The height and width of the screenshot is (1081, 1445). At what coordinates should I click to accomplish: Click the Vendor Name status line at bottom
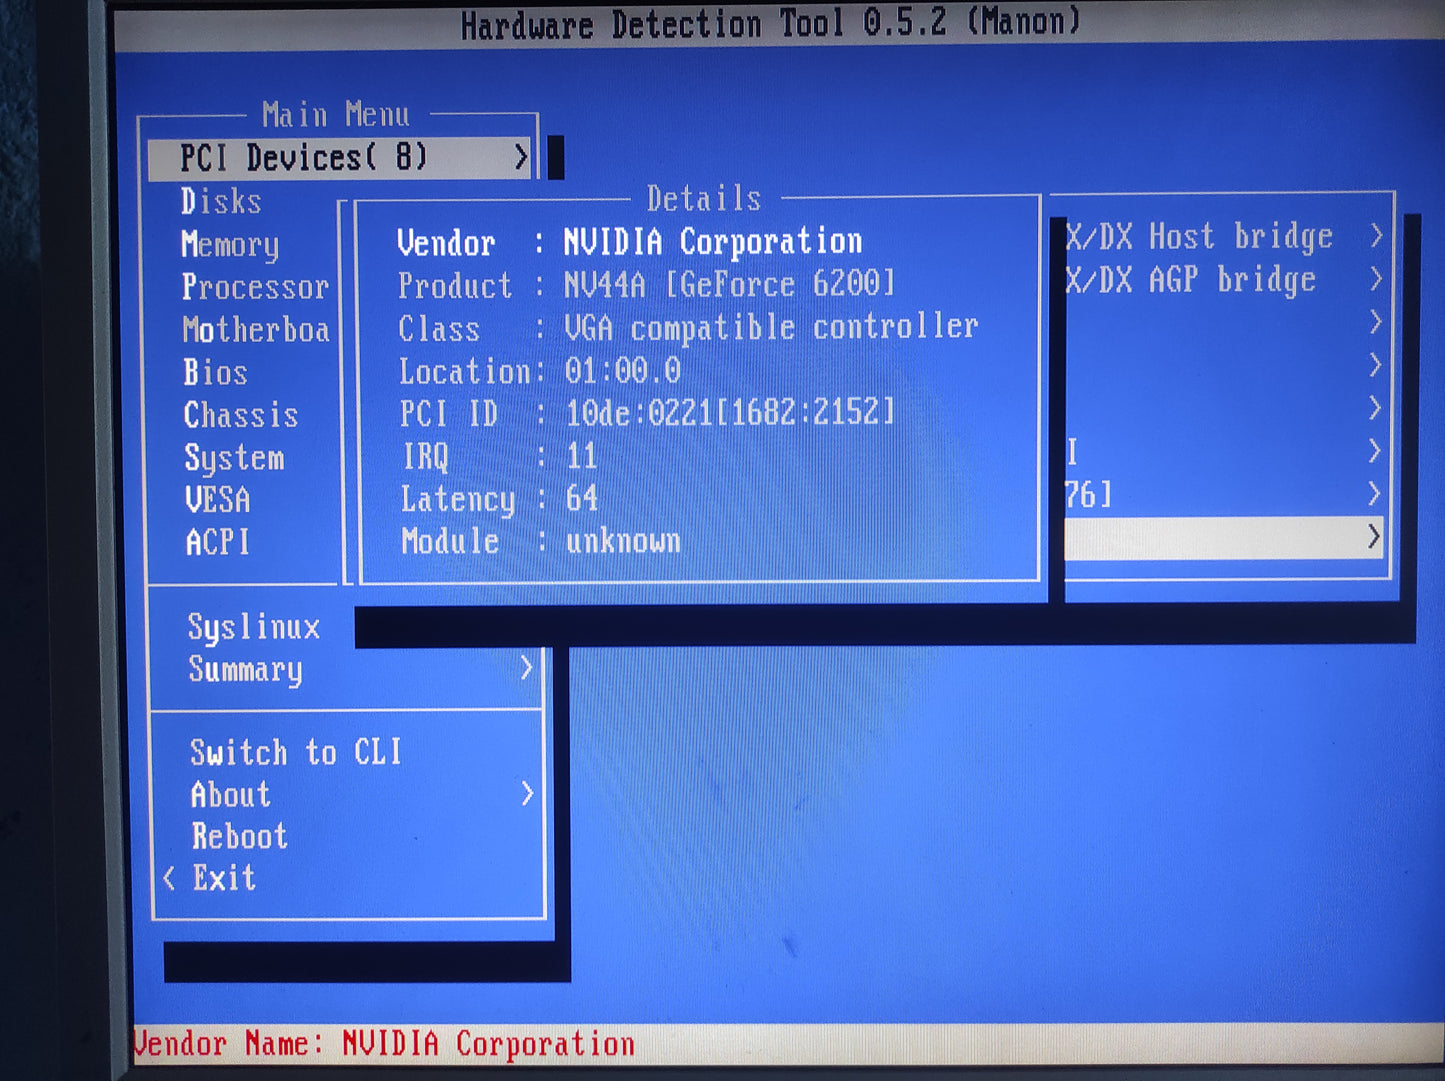[x=384, y=1044]
